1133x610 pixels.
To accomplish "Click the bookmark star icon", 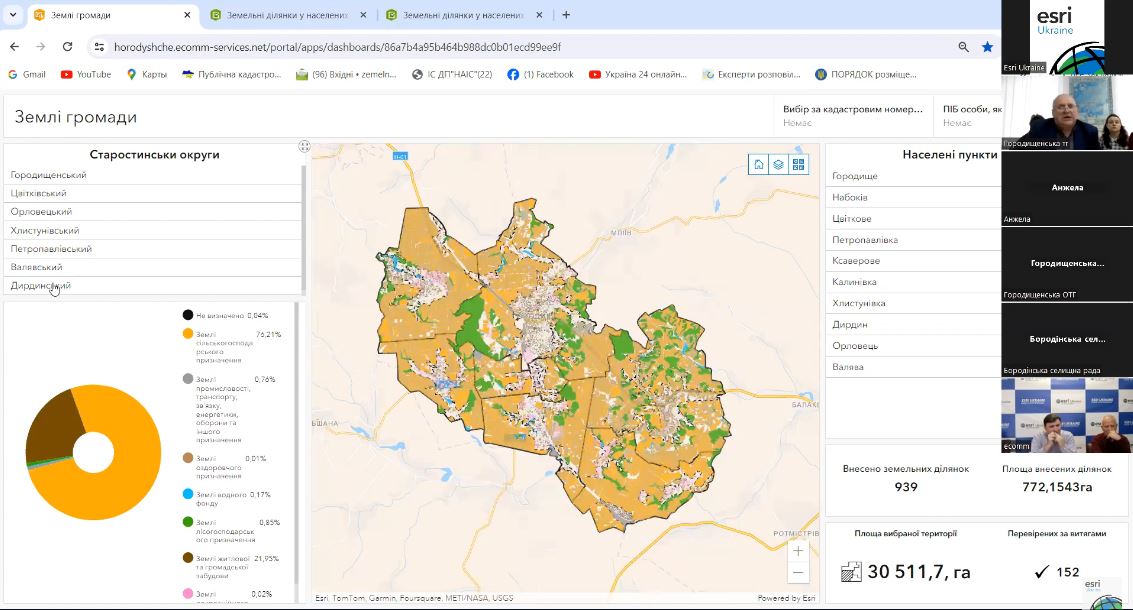I will click(x=987, y=47).
